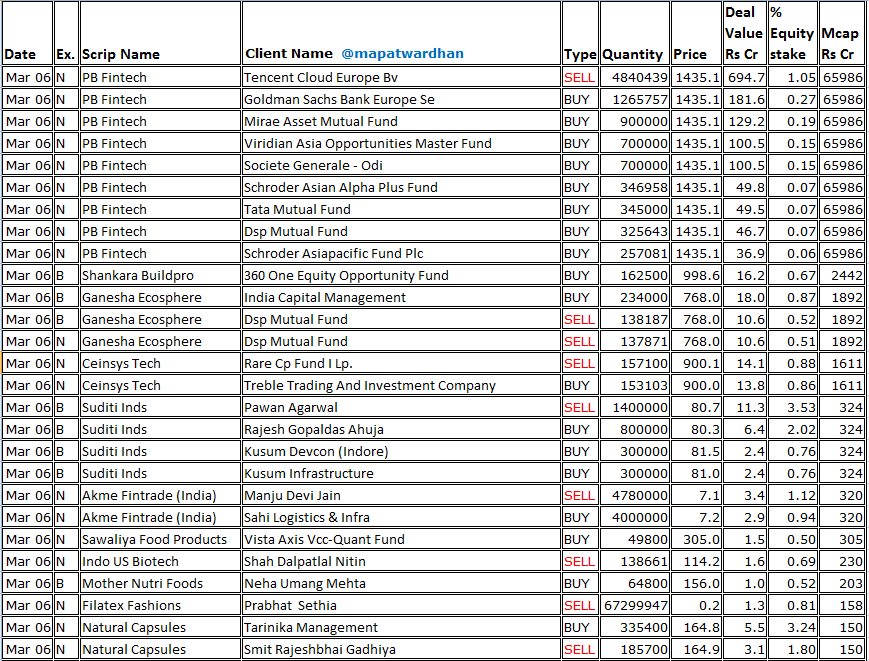Select the 'Sawaliya Food Products' scrip cell
869x661 pixels.
point(160,539)
